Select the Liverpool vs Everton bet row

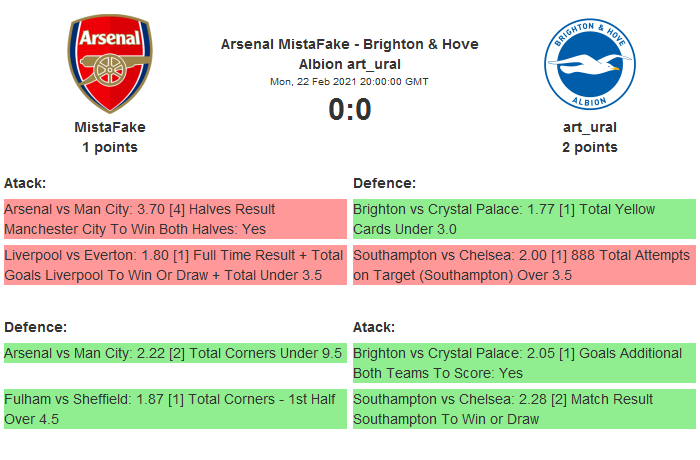174,266
